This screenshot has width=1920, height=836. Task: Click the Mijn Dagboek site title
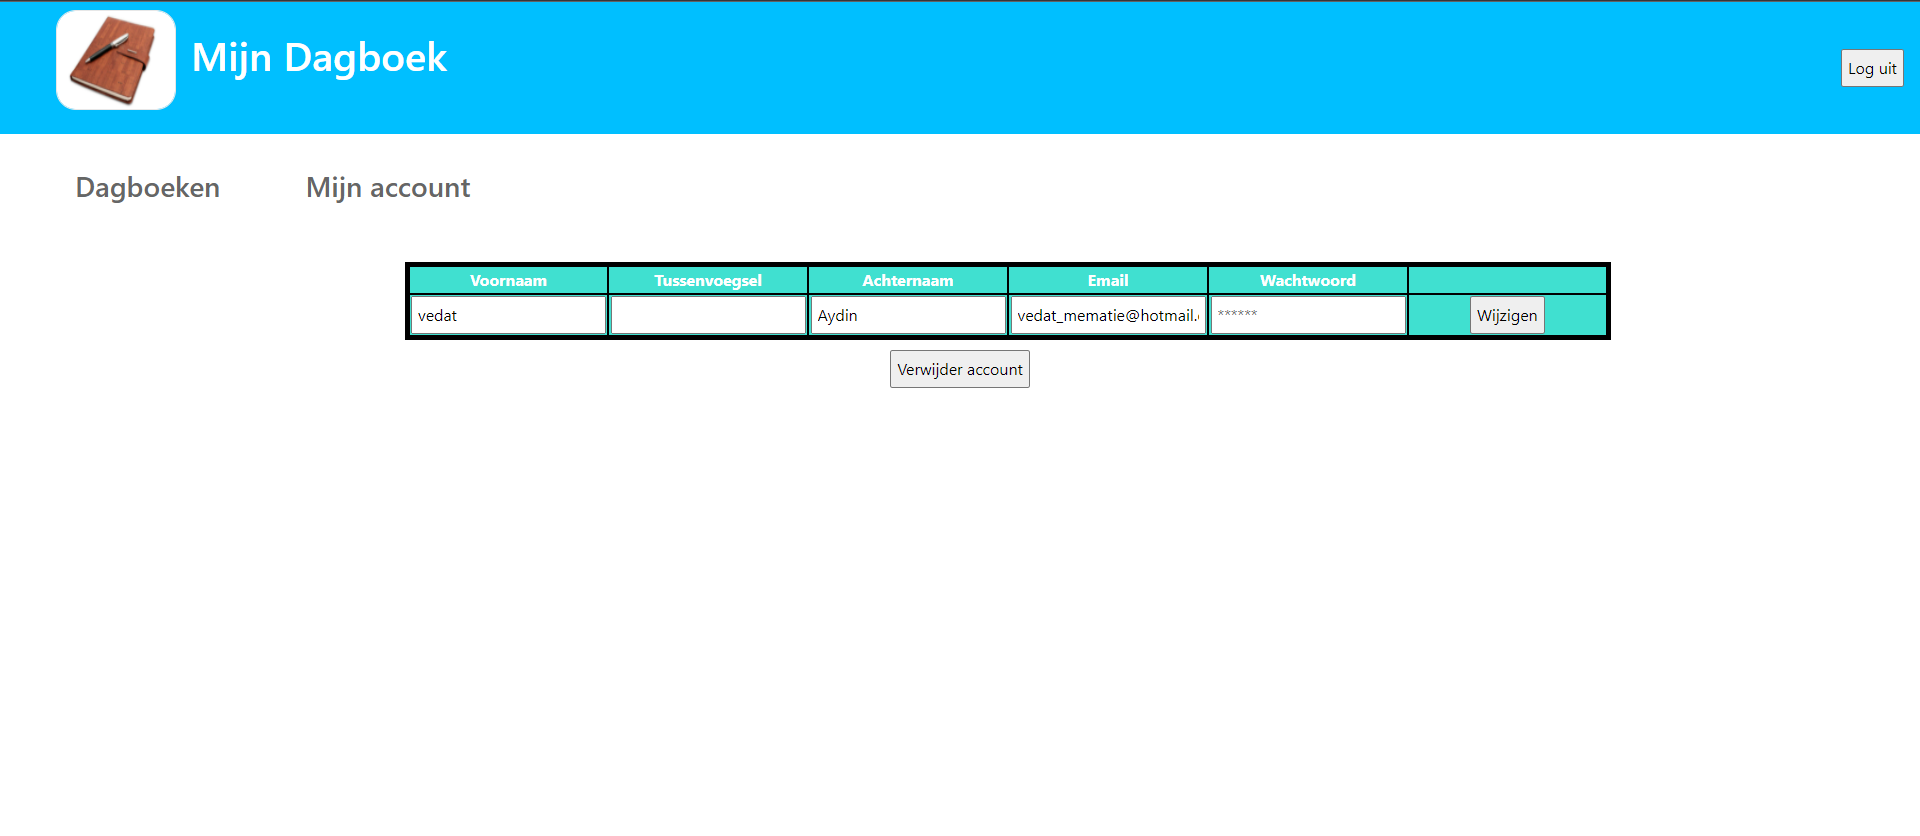[319, 58]
